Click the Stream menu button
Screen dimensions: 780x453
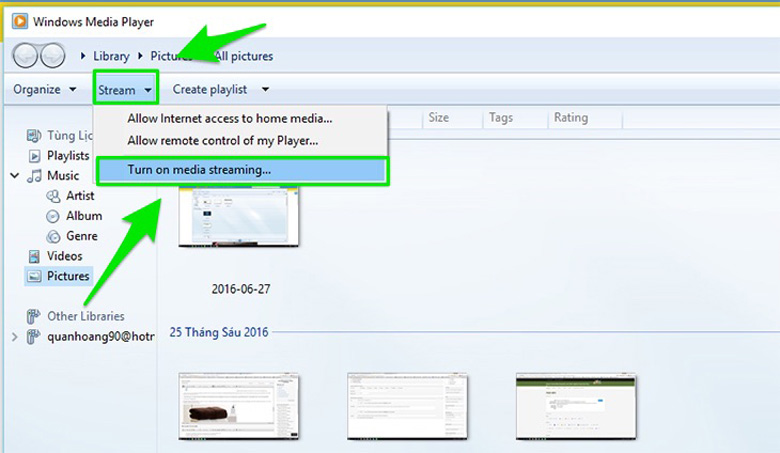125,90
